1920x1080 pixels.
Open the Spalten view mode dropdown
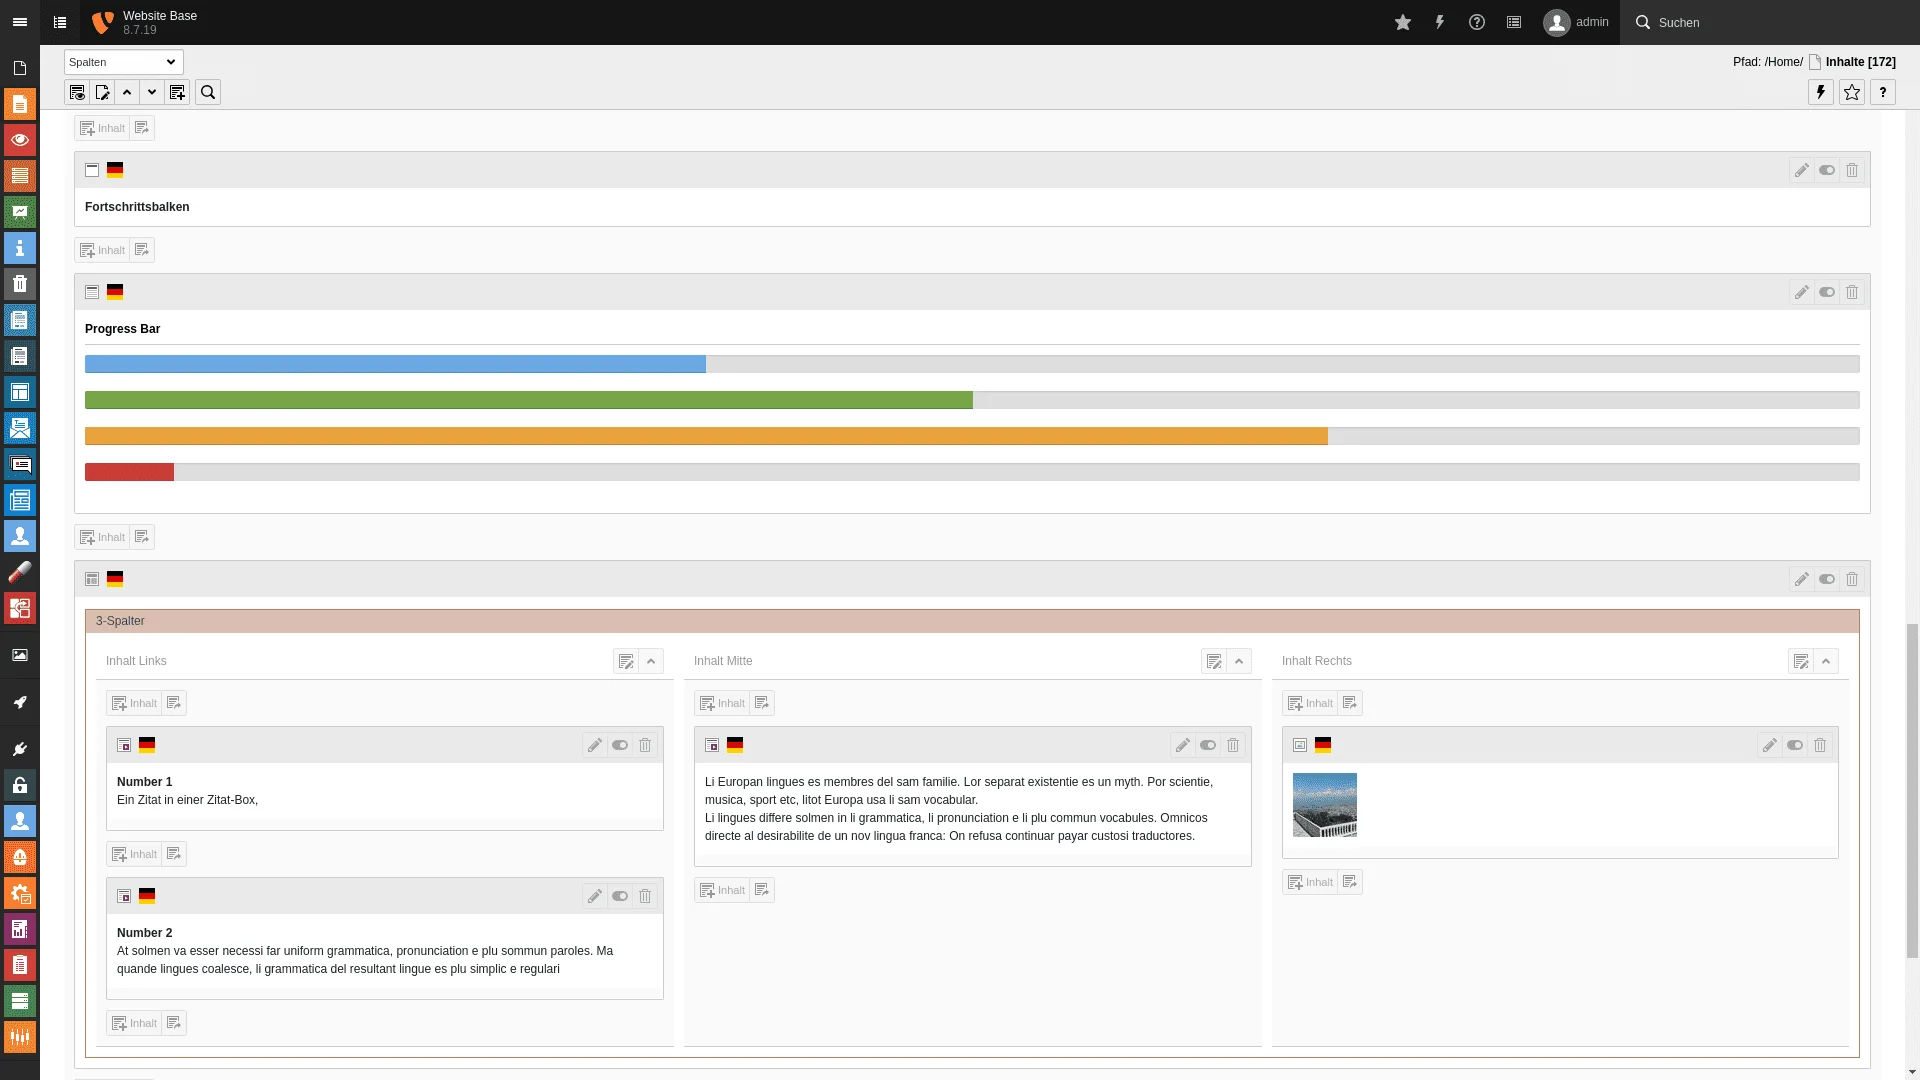122,62
